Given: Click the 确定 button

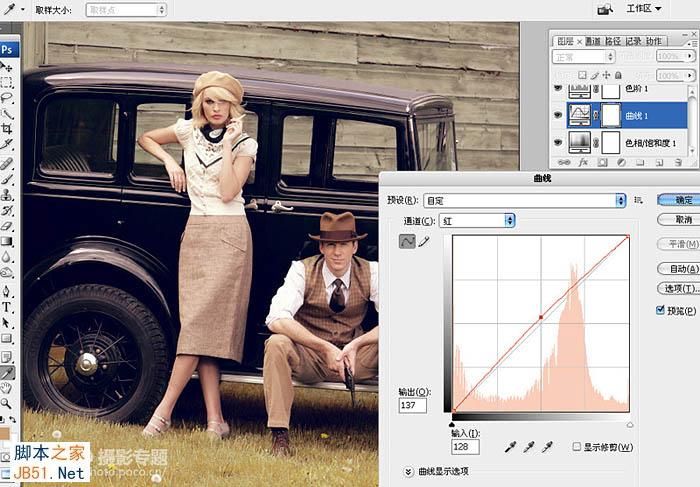Looking at the screenshot, I should coord(679,200).
